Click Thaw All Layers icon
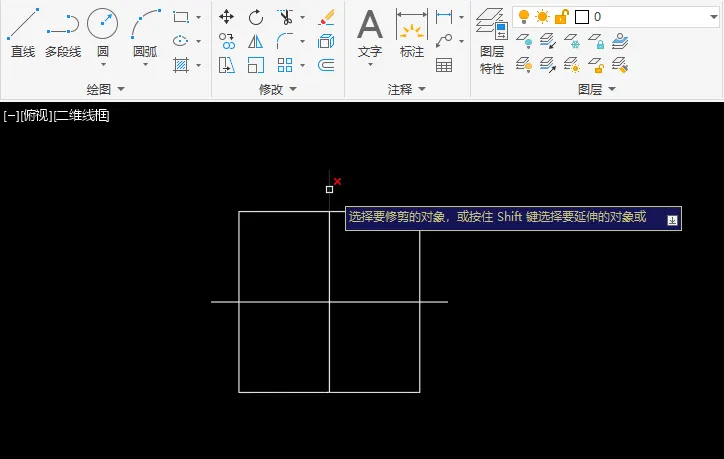The height and width of the screenshot is (459, 724). pos(572,65)
